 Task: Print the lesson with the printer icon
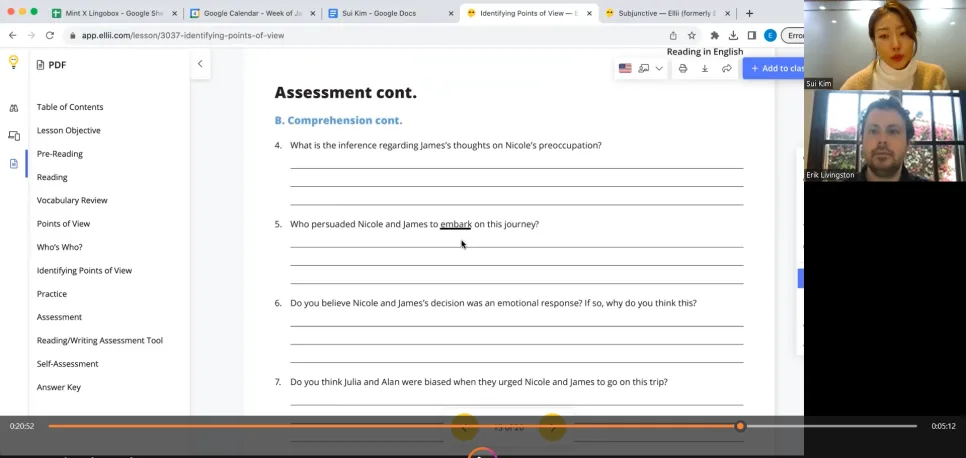tap(683, 68)
